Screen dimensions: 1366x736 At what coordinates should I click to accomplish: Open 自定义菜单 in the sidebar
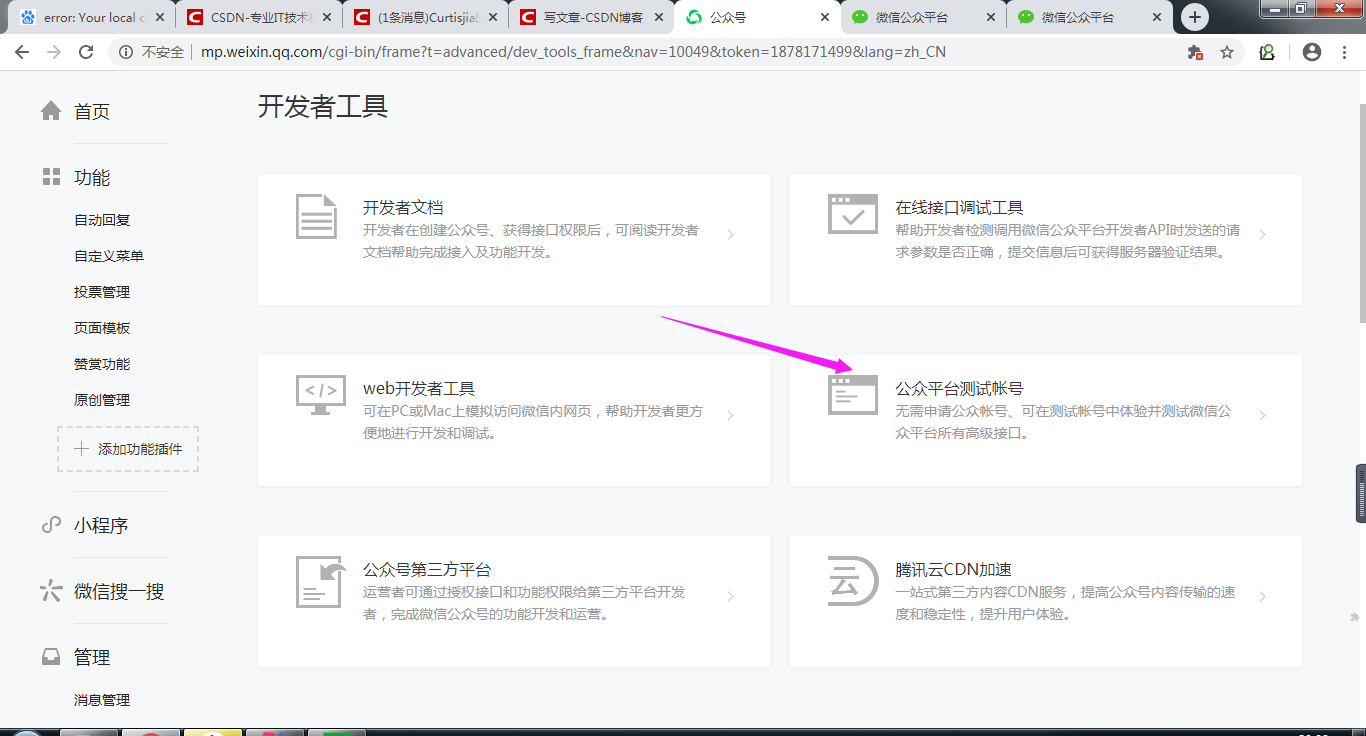[109, 256]
